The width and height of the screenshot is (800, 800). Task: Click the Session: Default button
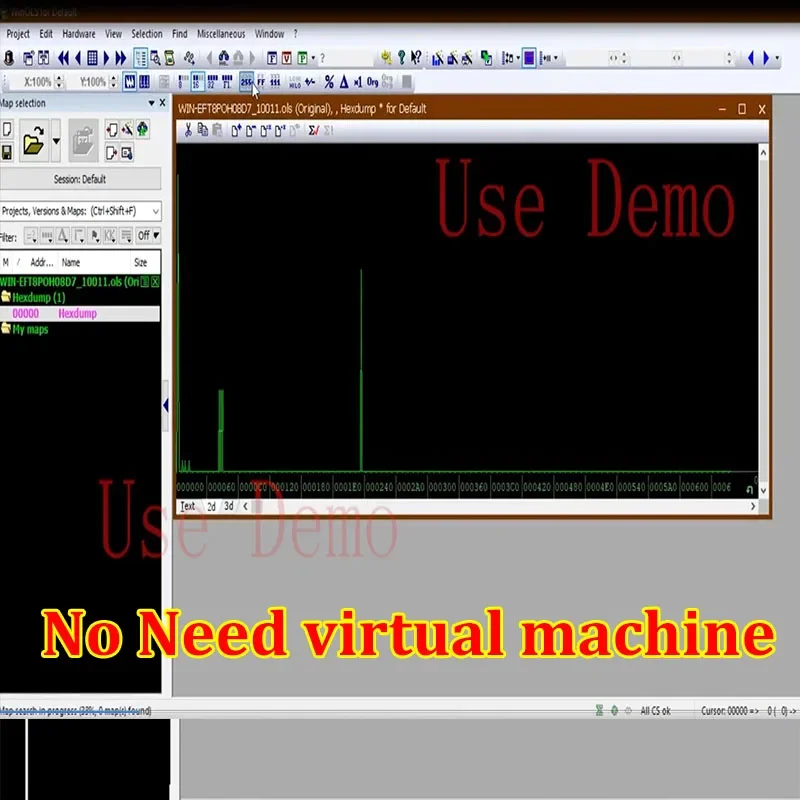[80, 179]
